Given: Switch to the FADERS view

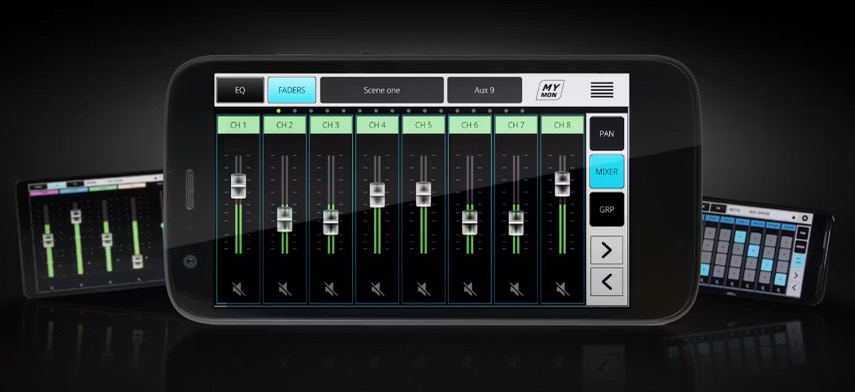Looking at the screenshot, I should 292,90.
